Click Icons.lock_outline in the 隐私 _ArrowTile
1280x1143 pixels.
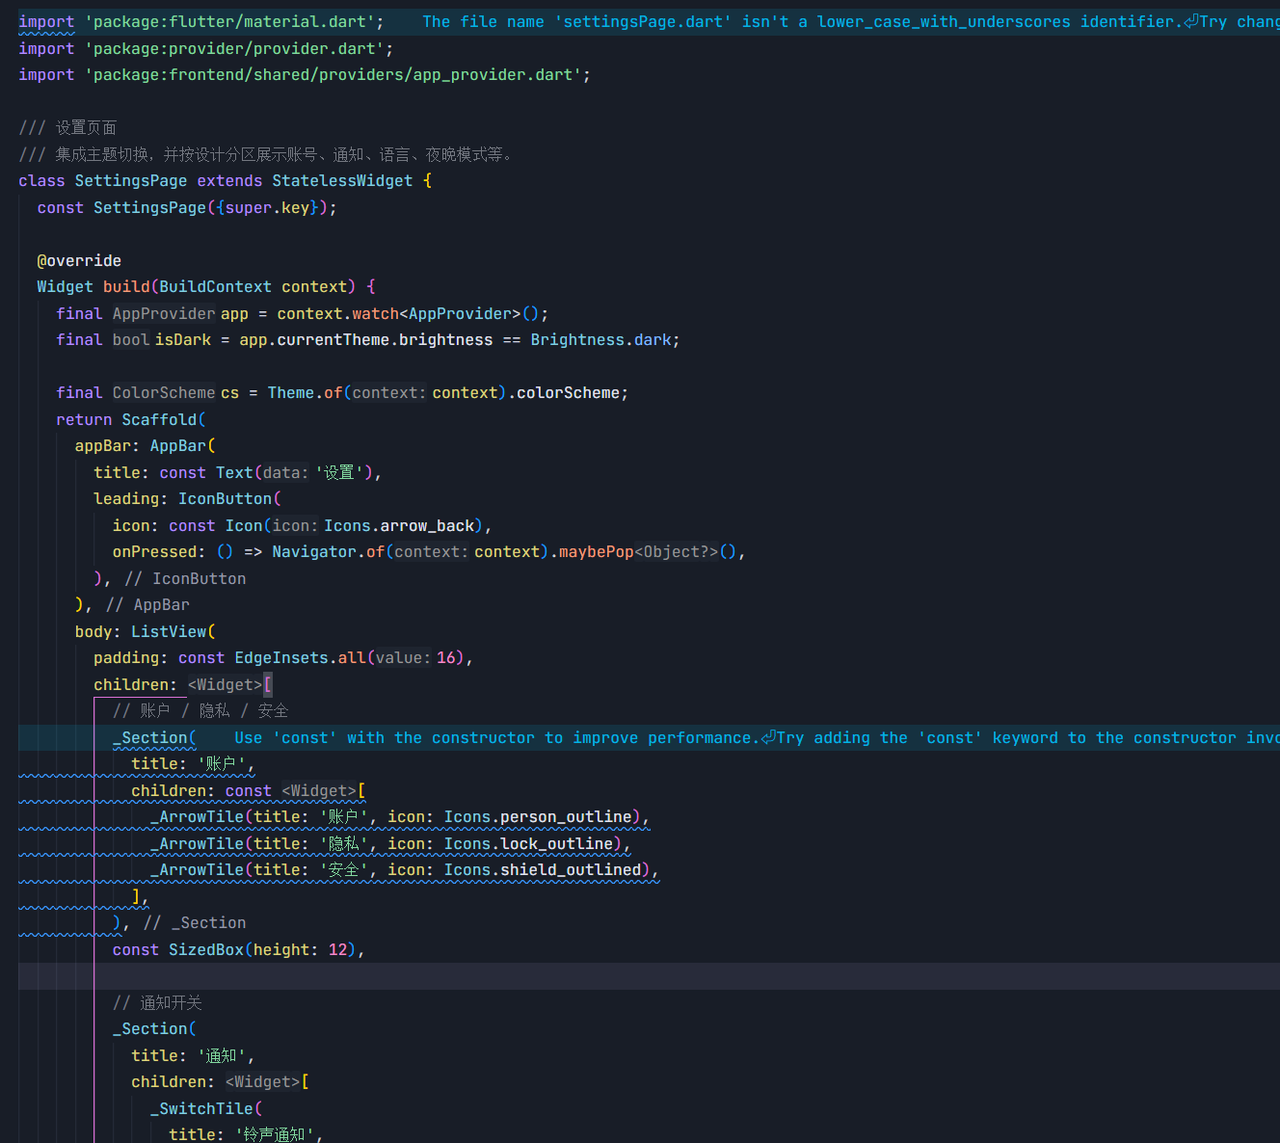pos(529,844)
